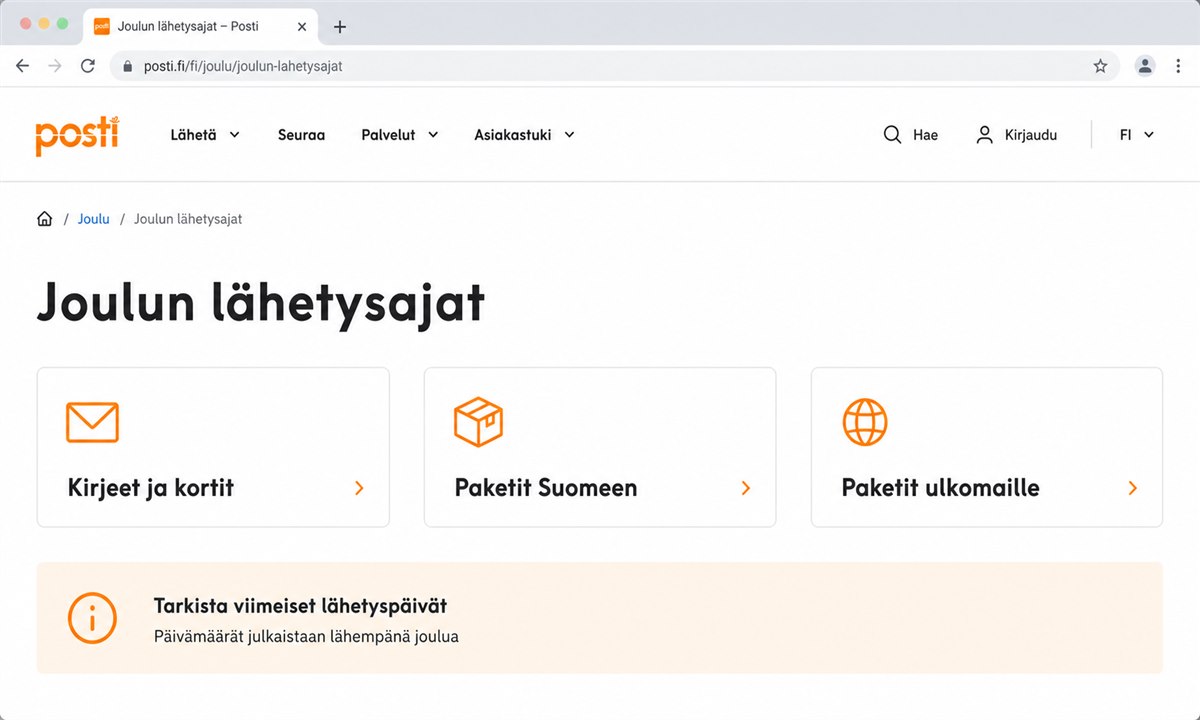Click the package box icon

[478, 421]
